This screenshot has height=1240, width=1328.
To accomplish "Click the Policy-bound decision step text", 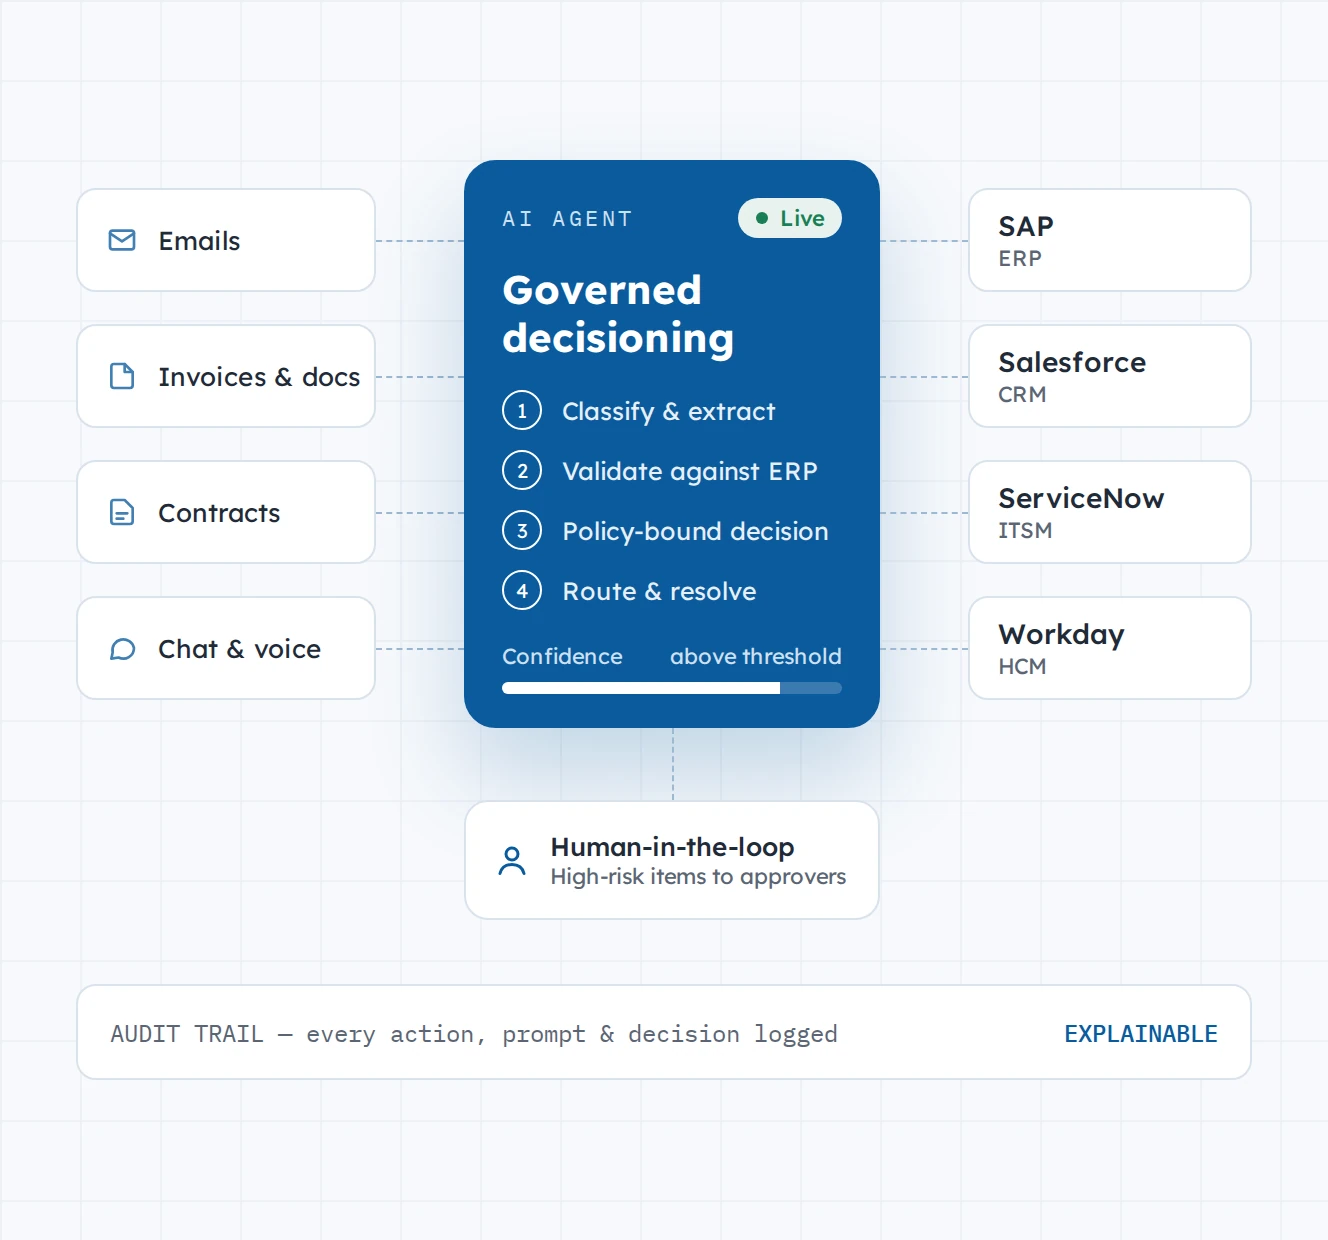I will [x=695, y=531].
